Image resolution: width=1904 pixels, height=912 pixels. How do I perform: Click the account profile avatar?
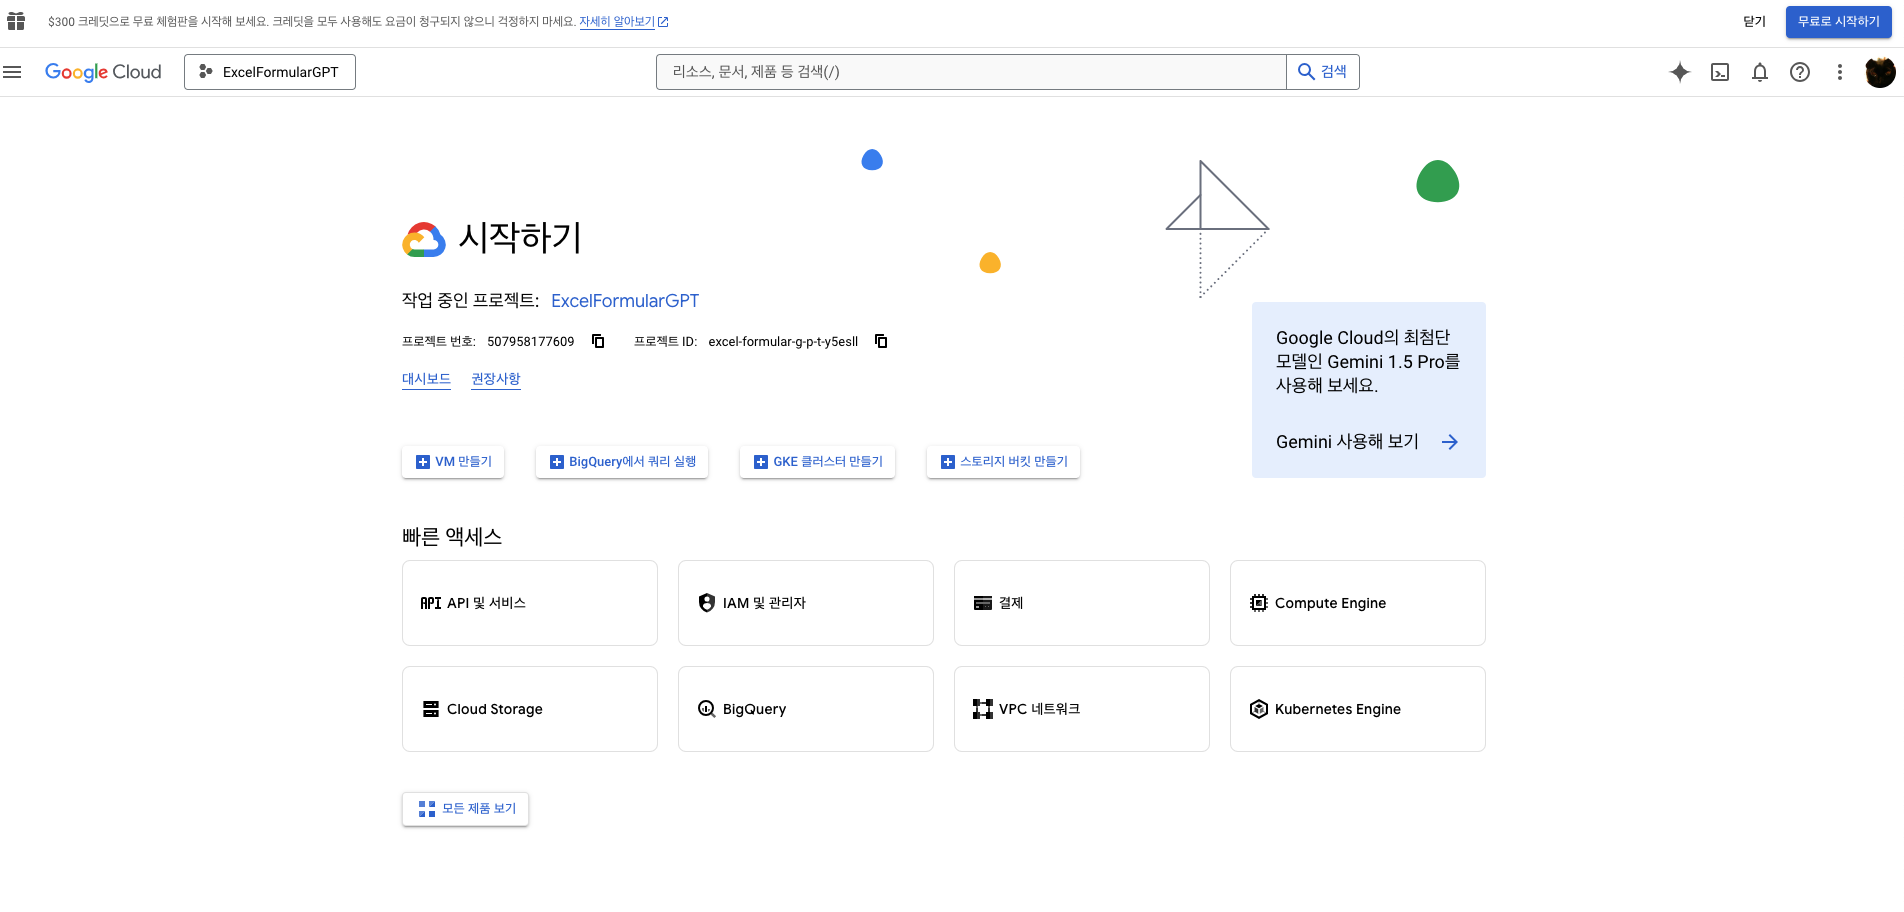(1880, 72)
